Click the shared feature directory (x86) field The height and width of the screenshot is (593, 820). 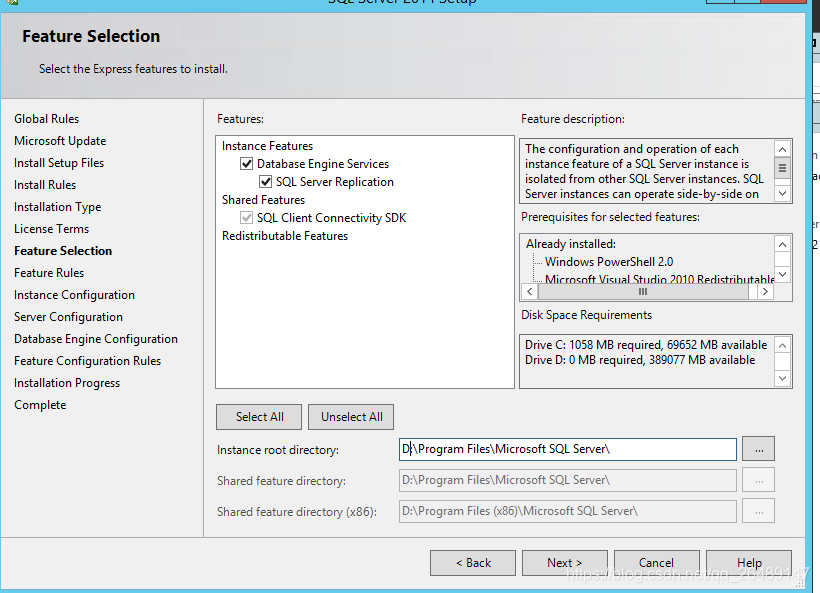(568, 511)
